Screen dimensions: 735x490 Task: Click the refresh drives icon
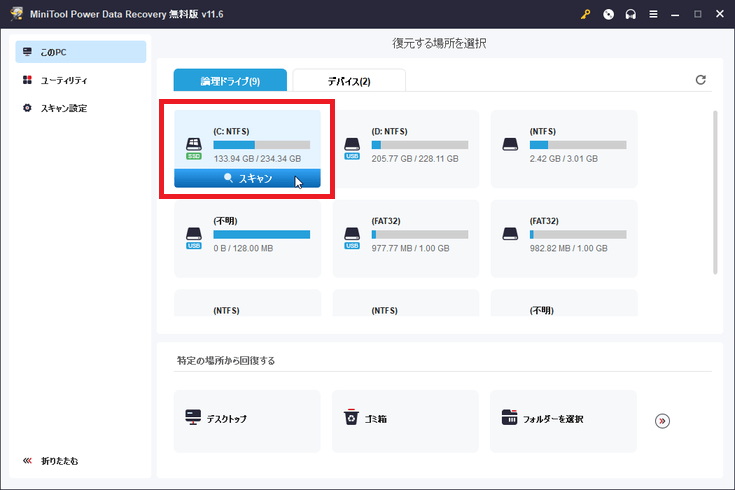tap(700, 80)
